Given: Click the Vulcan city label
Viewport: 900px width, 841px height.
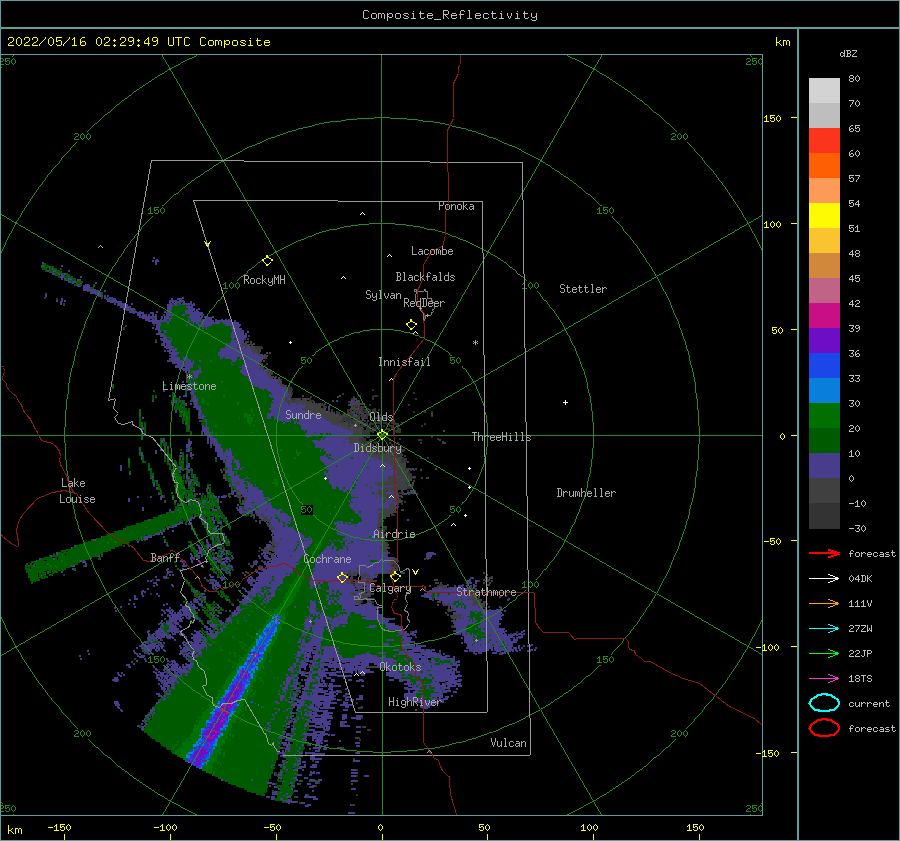Looking at the screenshot, I should point(508,743).
